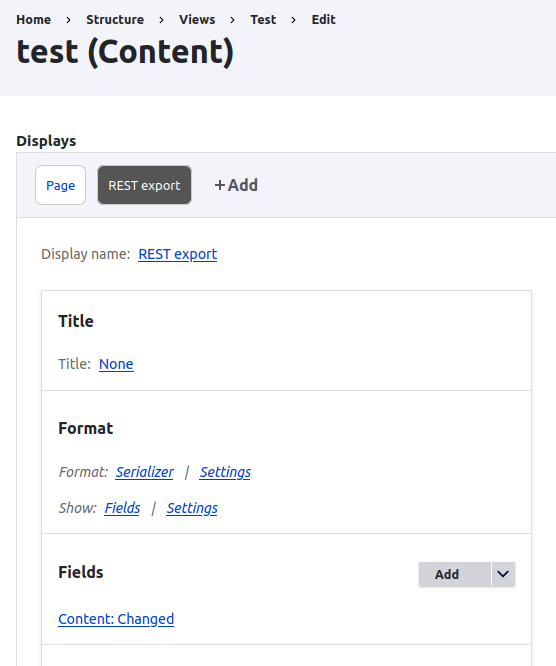556x666 pixels.
Task: Edit the Content: Changed field
Action: pos(116,619)
